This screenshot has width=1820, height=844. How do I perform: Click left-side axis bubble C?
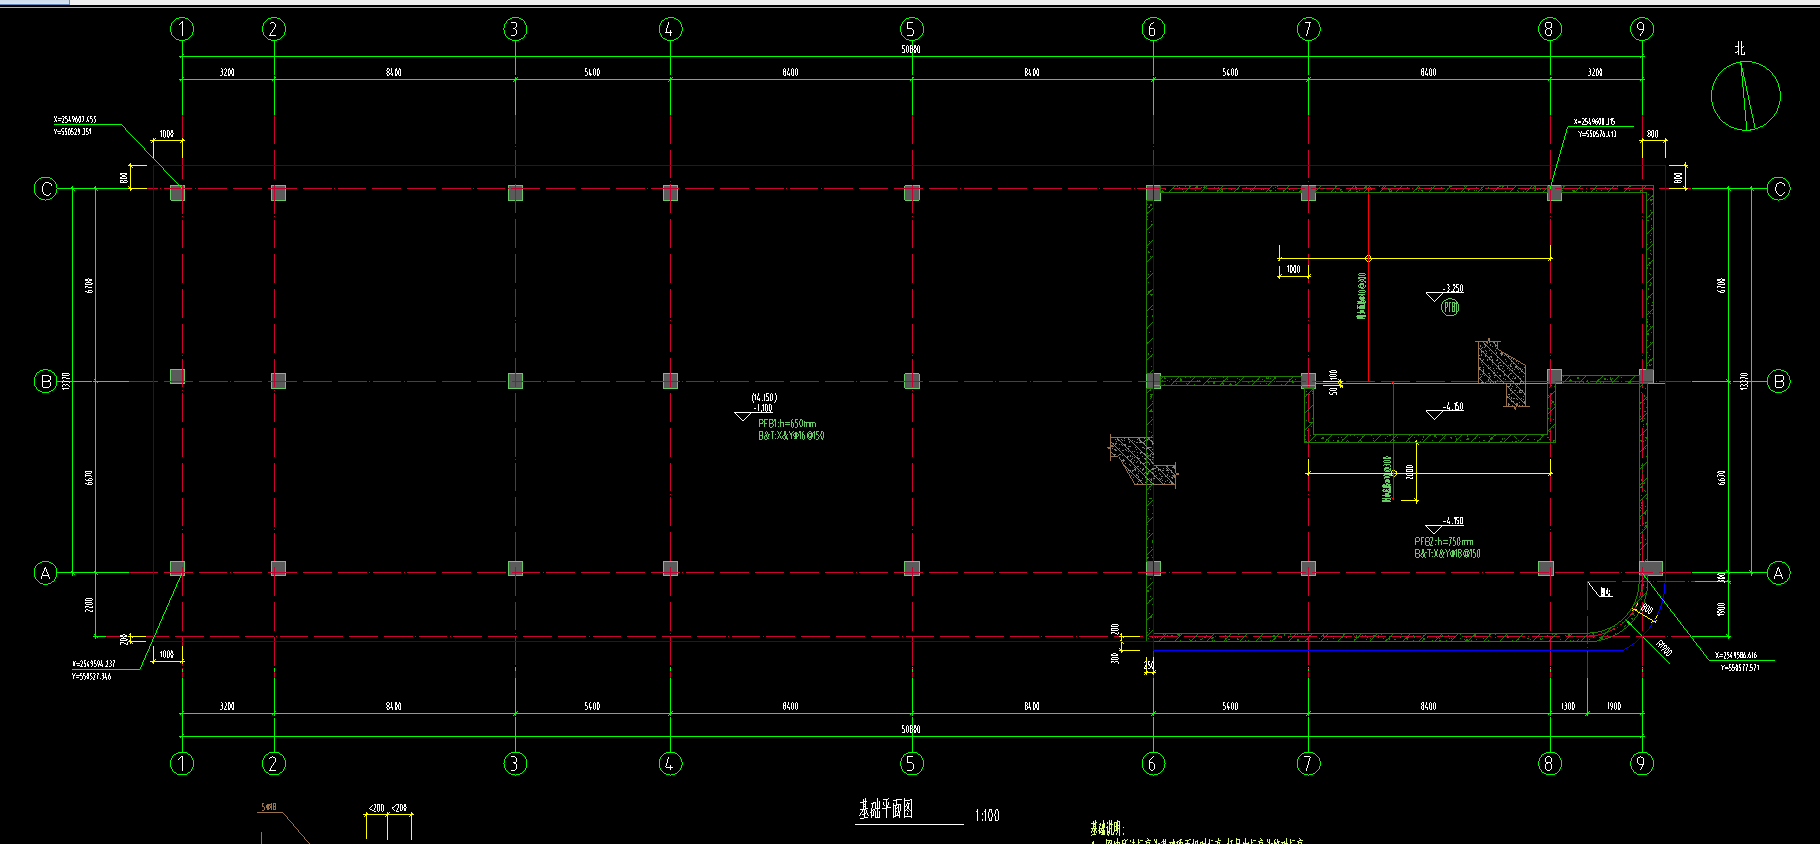[46, 189]
